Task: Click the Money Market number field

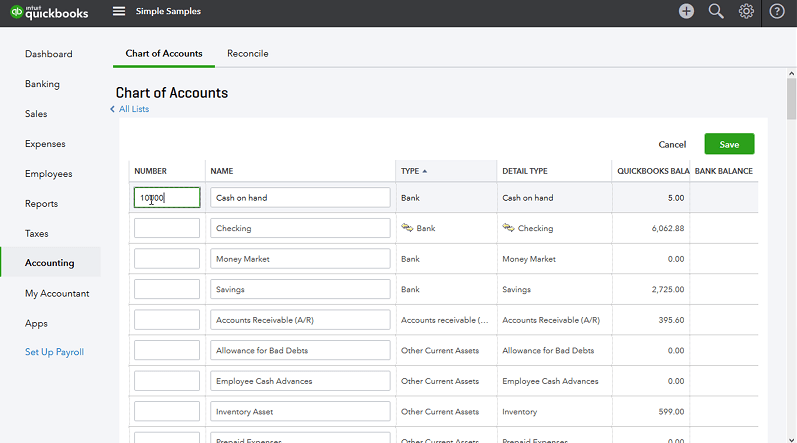Action: tap(167, 259)
